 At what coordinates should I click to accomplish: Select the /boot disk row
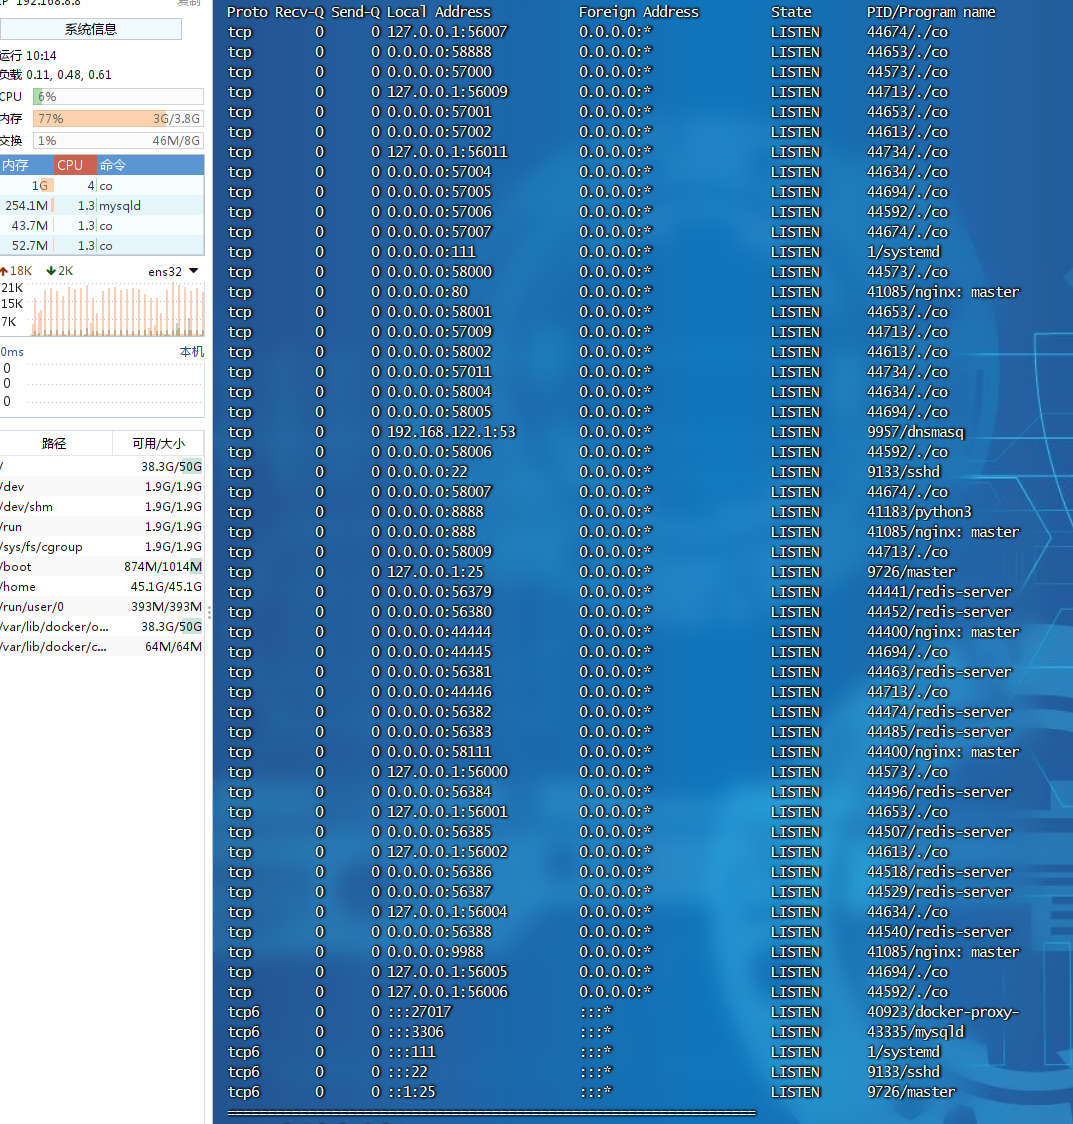click(x=102, y=567)
